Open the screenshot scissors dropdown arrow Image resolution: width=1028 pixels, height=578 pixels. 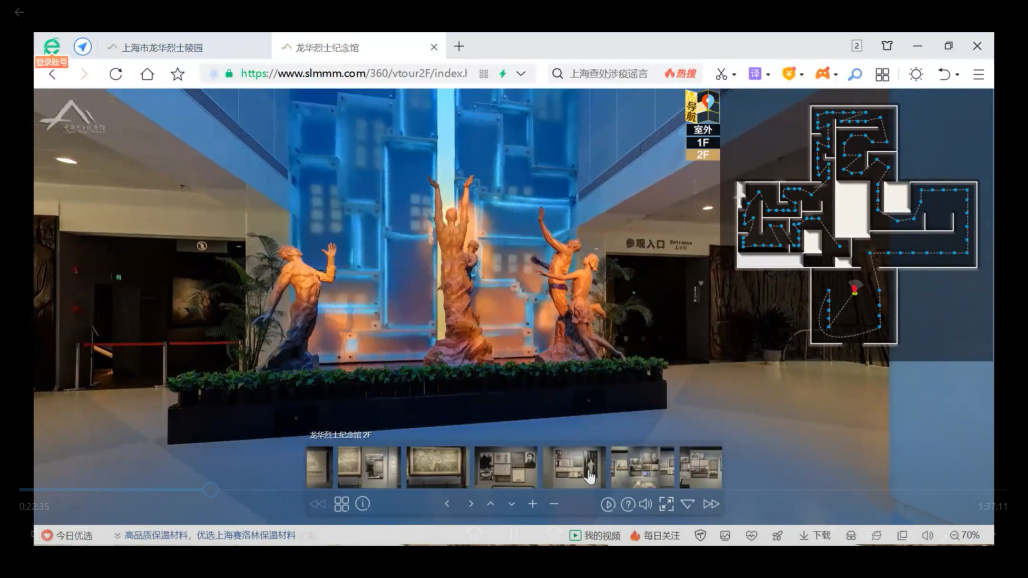[x=734, y=75]
